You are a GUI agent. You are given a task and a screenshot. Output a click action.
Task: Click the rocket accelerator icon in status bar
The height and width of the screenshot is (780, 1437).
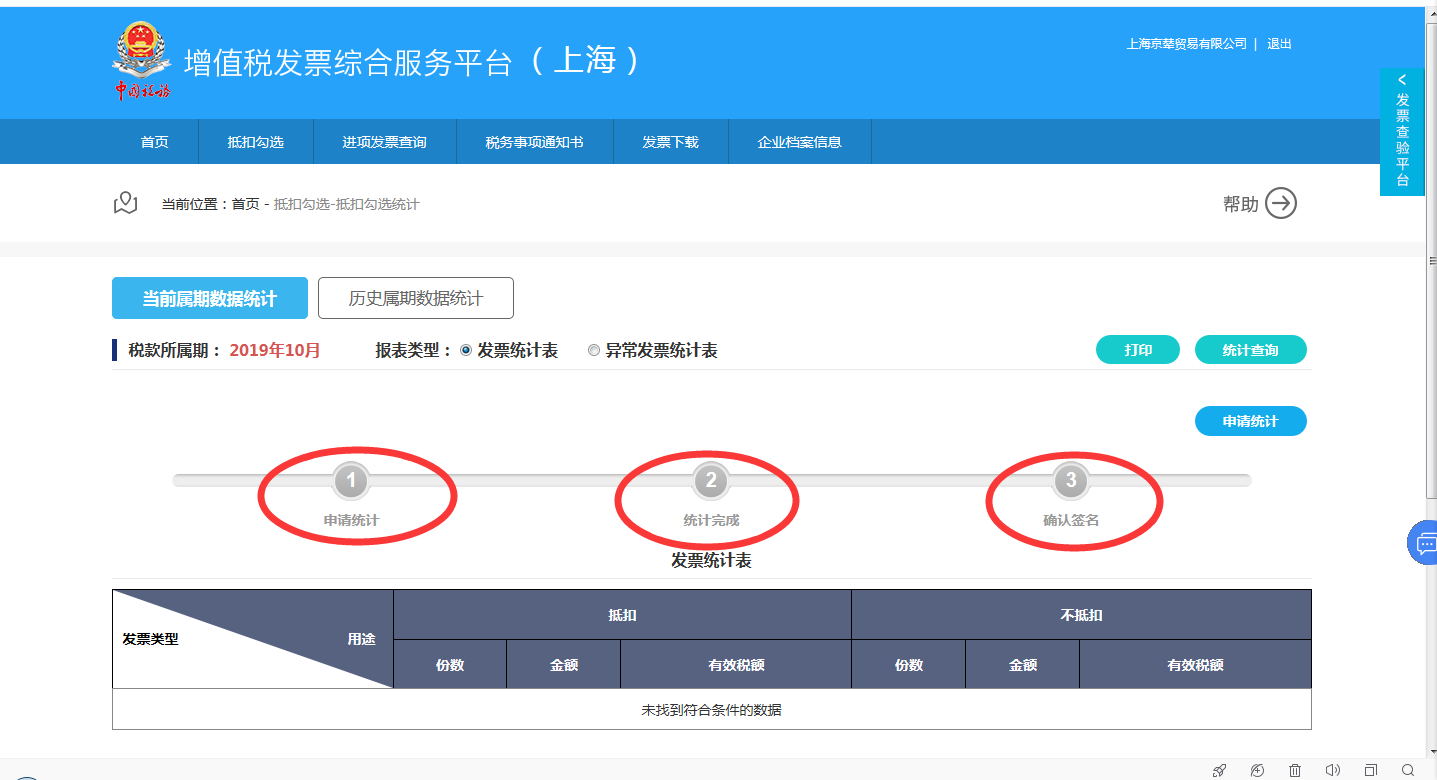[x=1219, y=770]
